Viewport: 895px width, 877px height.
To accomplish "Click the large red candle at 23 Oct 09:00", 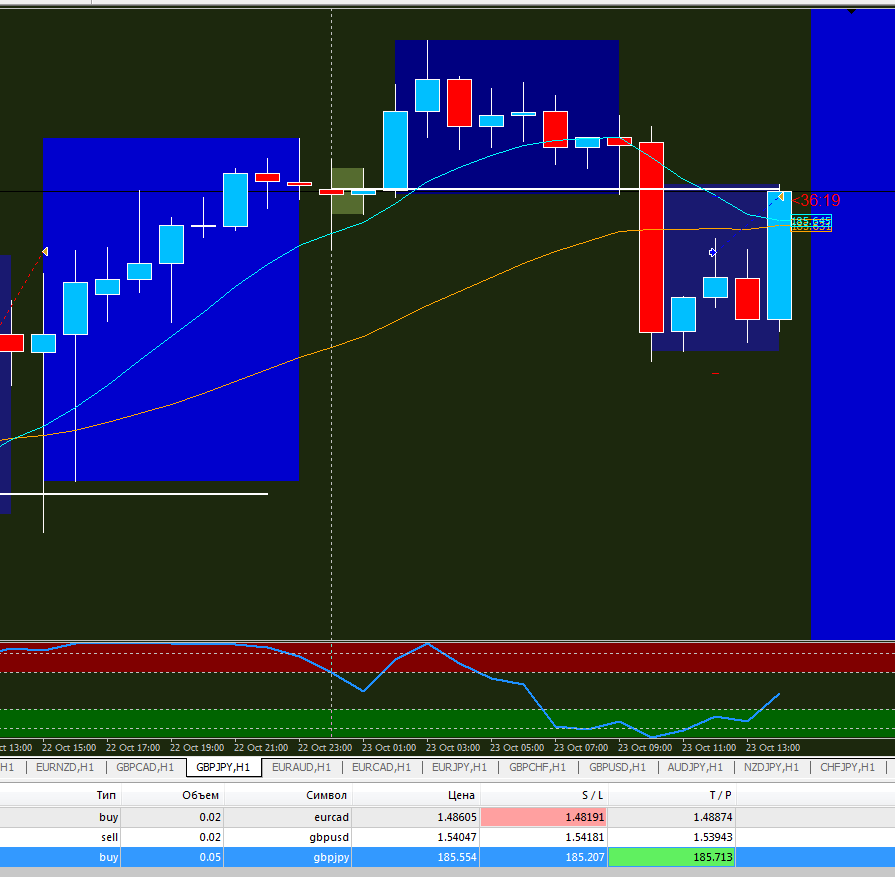I will pos(651,237).
